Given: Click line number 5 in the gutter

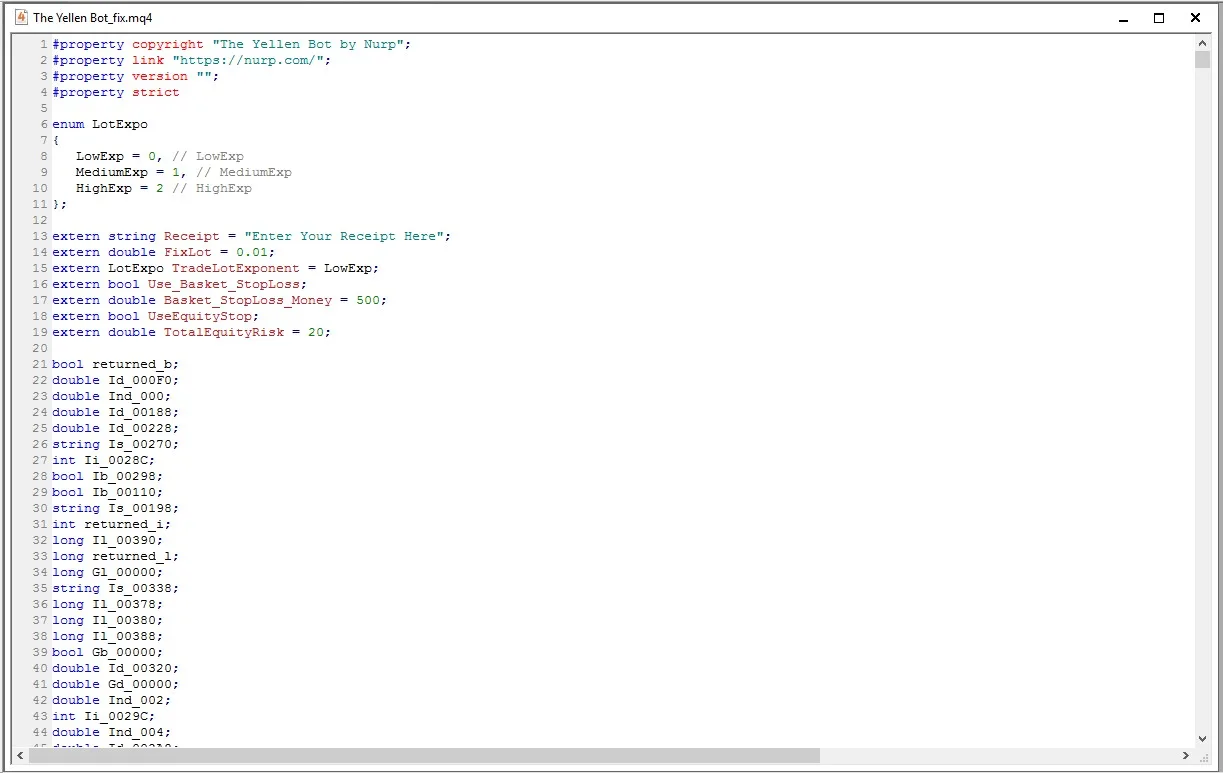Looking at the screenshot, I should (x=44, y=108).
